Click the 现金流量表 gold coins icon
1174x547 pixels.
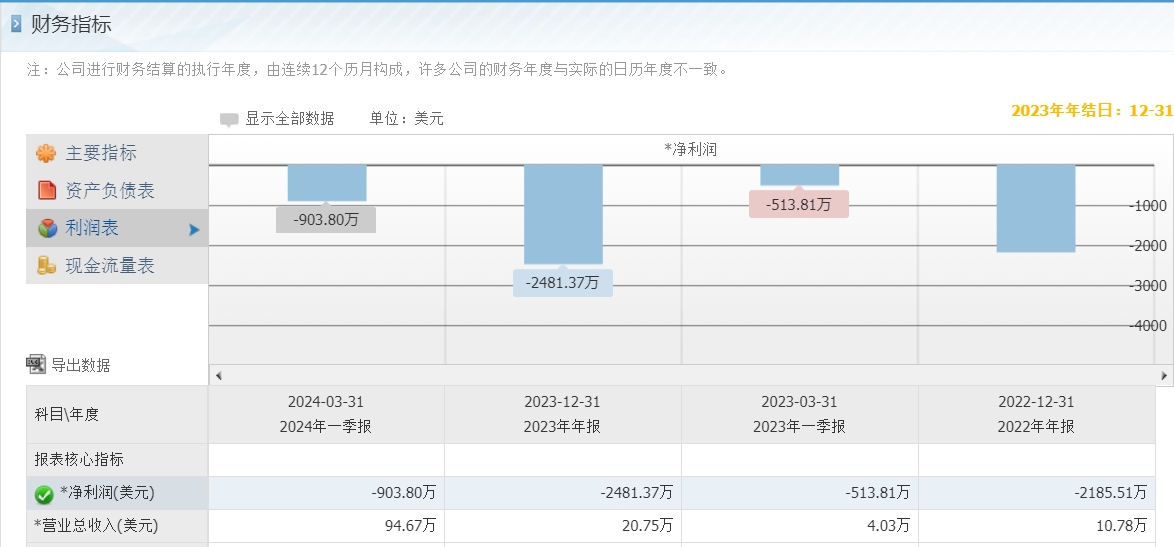pyautogui.click(x=46, y=265)
